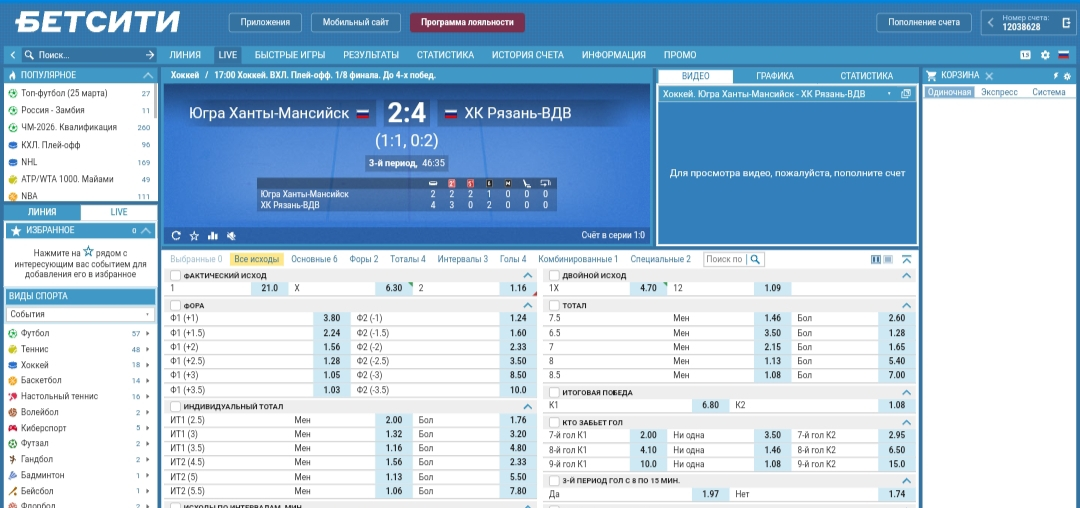Refresh the match scoreboard with the reload icon
Viewport: 1080px width, 508px height.
(176, 236)
